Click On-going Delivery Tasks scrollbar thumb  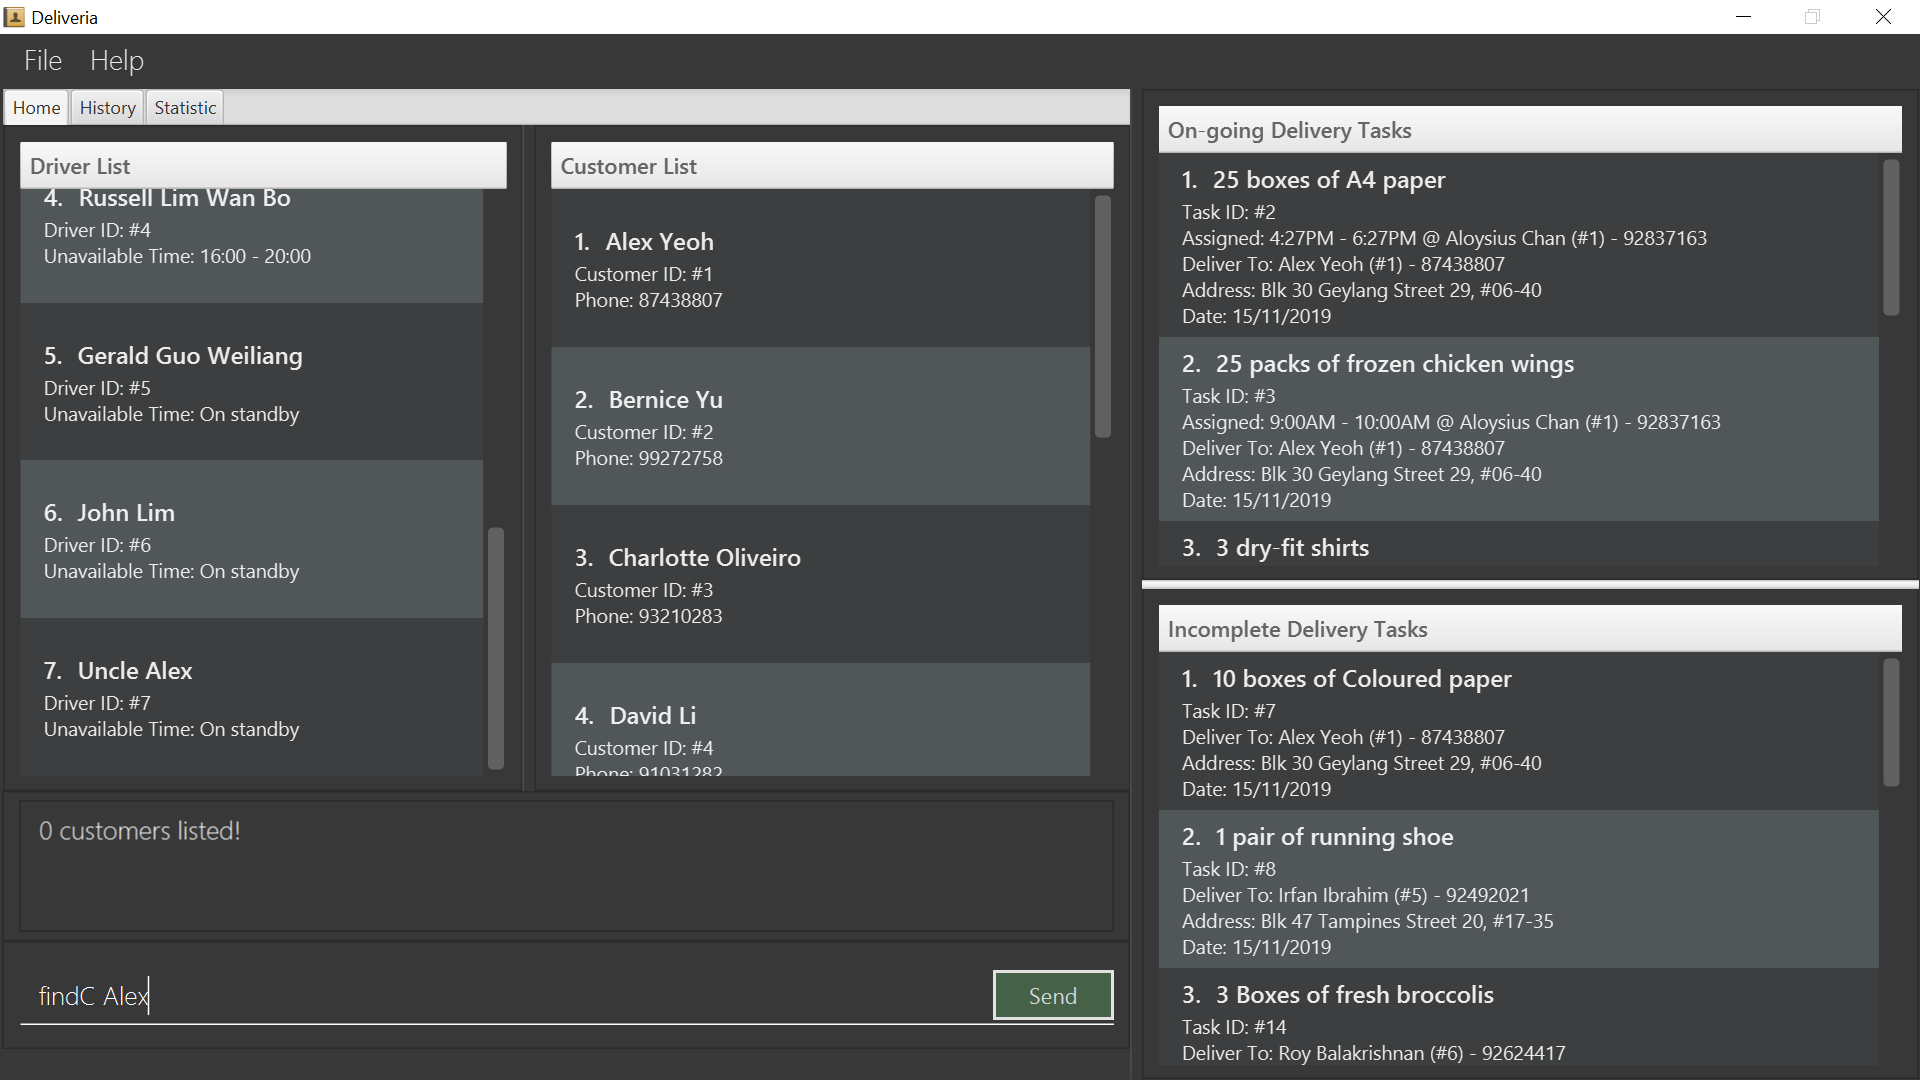[x=1891, y=237]
